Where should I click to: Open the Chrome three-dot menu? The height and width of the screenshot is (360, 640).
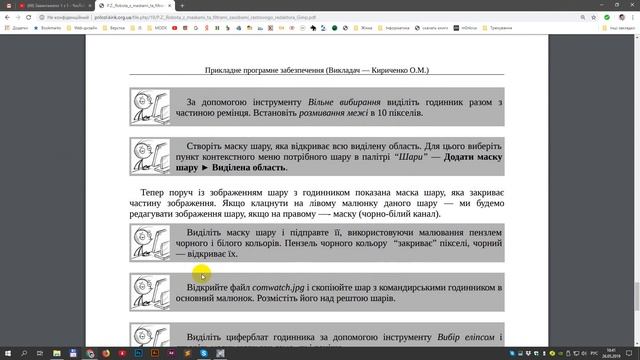pyautogui.click(x=633, y=18)
